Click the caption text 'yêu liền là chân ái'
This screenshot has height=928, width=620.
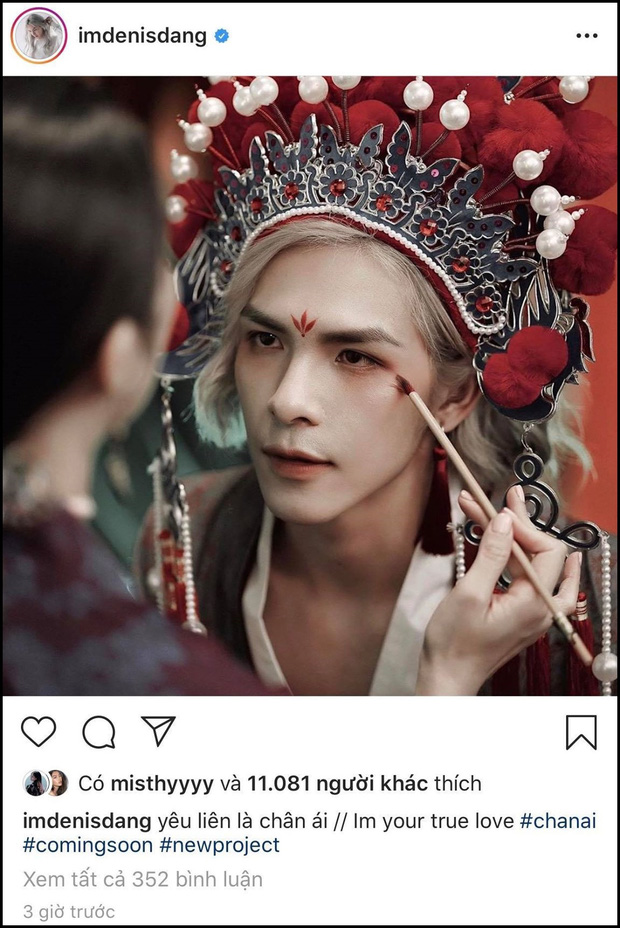pos(240,821)
